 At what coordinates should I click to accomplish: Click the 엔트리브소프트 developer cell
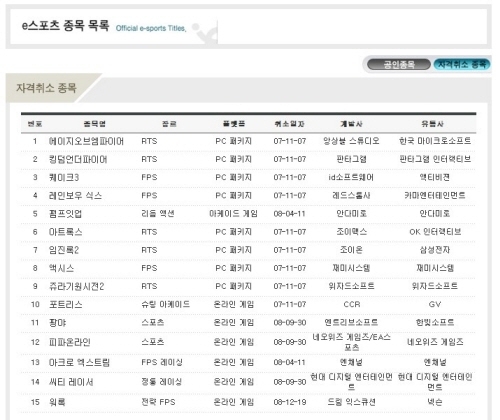click(x=351, y=322)
